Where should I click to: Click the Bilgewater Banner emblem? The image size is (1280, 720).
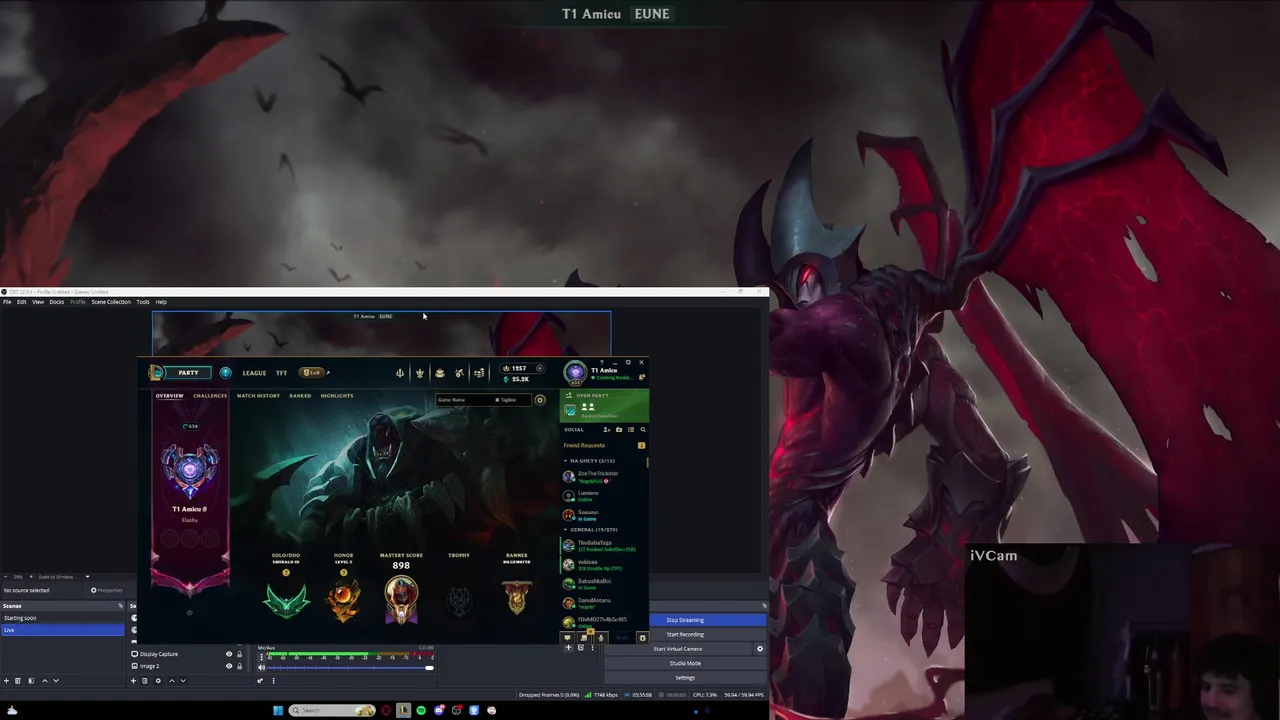[516, 598]
